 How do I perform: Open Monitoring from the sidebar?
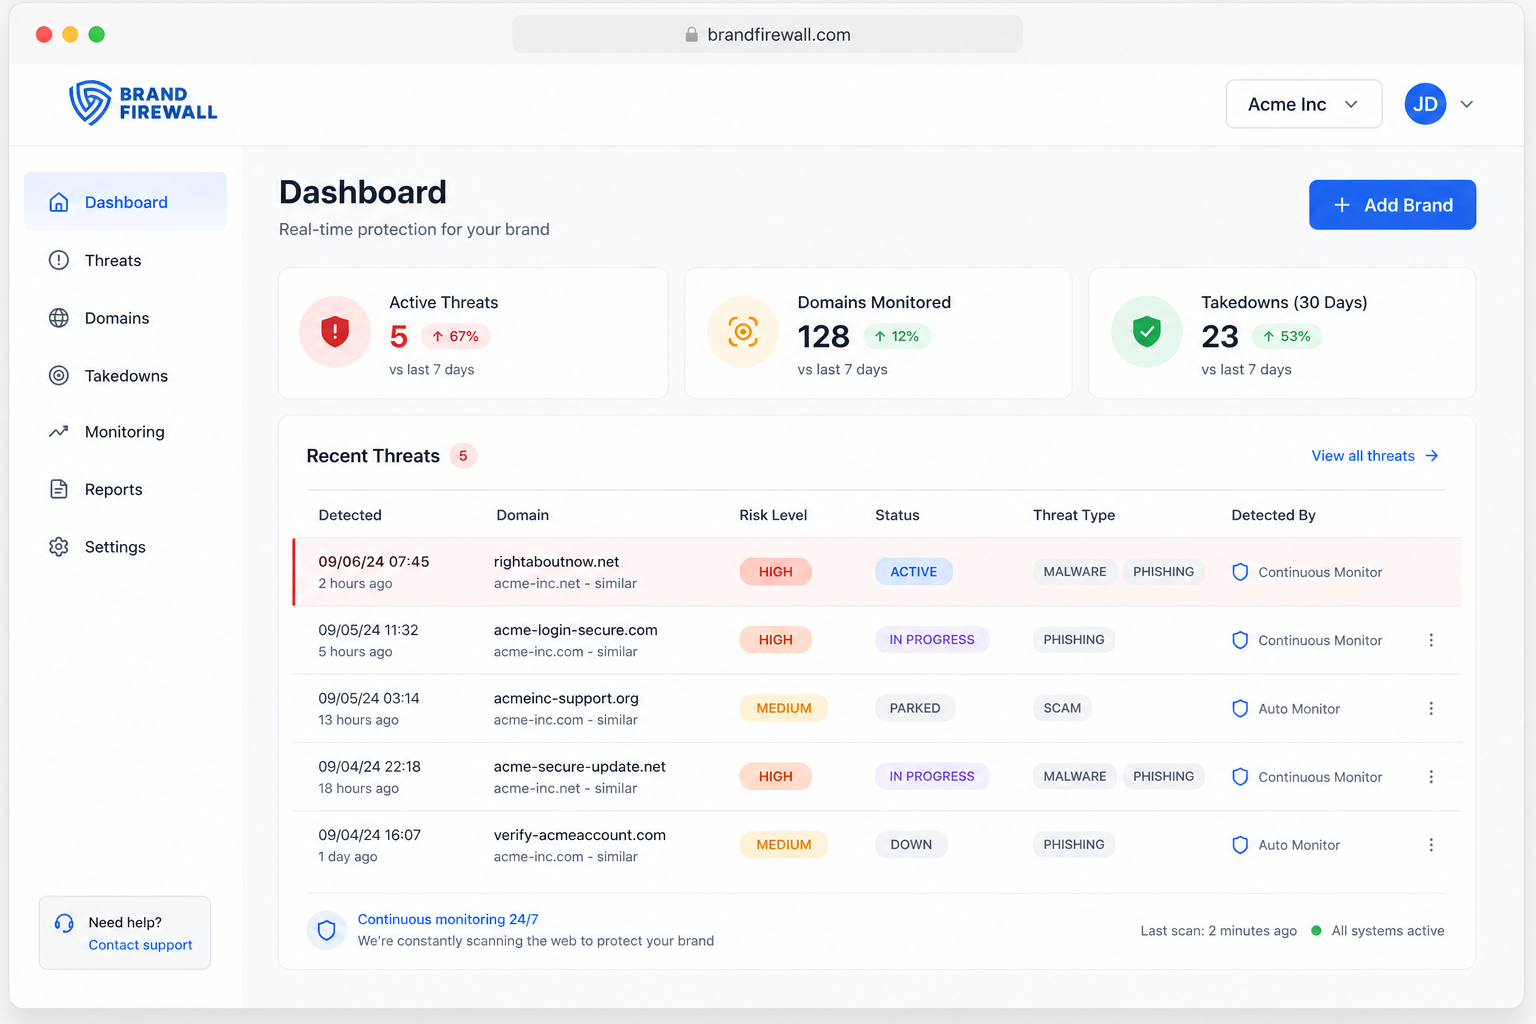(x=125, y=432)
